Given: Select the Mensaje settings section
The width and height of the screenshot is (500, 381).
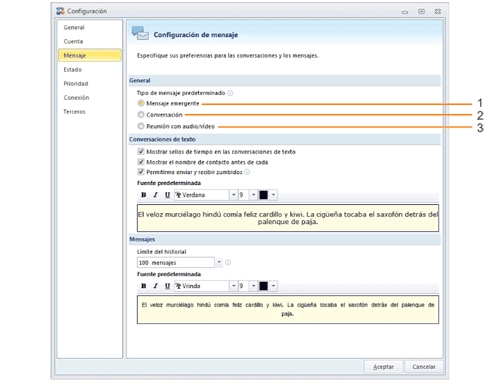Looking at the screenshot, I should click(x=90, y=55).
